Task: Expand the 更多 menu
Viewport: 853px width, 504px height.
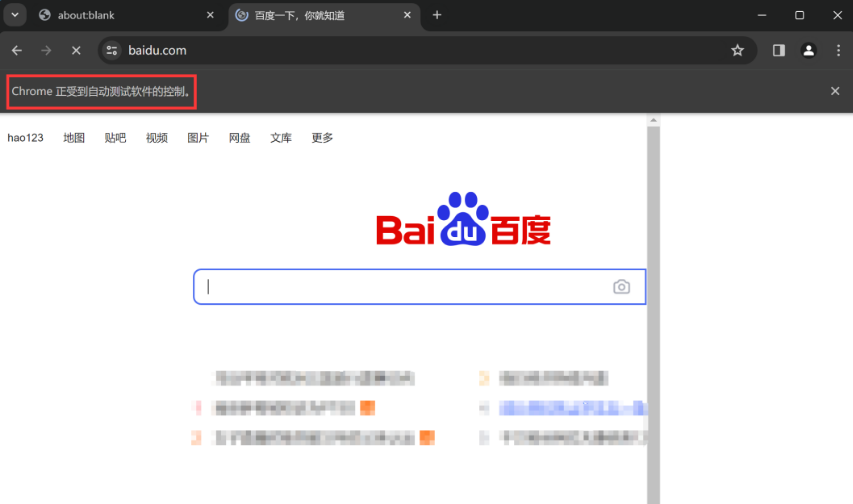Action: point(322,138)
